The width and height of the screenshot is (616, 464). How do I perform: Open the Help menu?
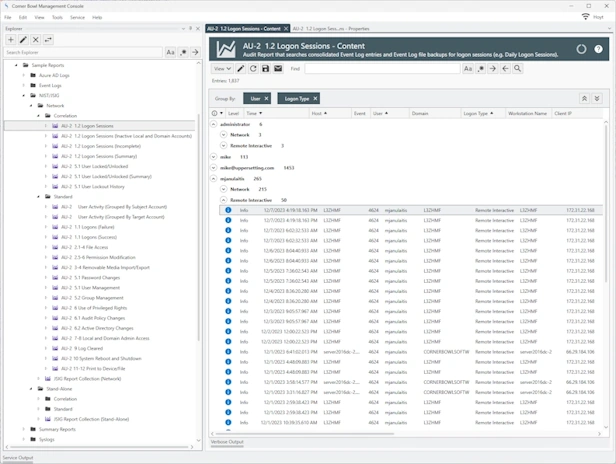tap(97, 17)
